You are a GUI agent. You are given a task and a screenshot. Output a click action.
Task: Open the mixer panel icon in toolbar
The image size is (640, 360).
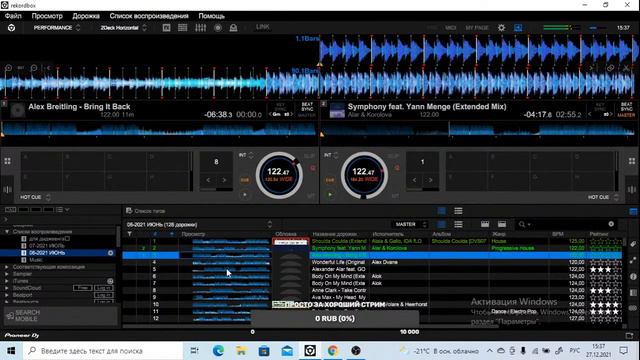point(200,27)
